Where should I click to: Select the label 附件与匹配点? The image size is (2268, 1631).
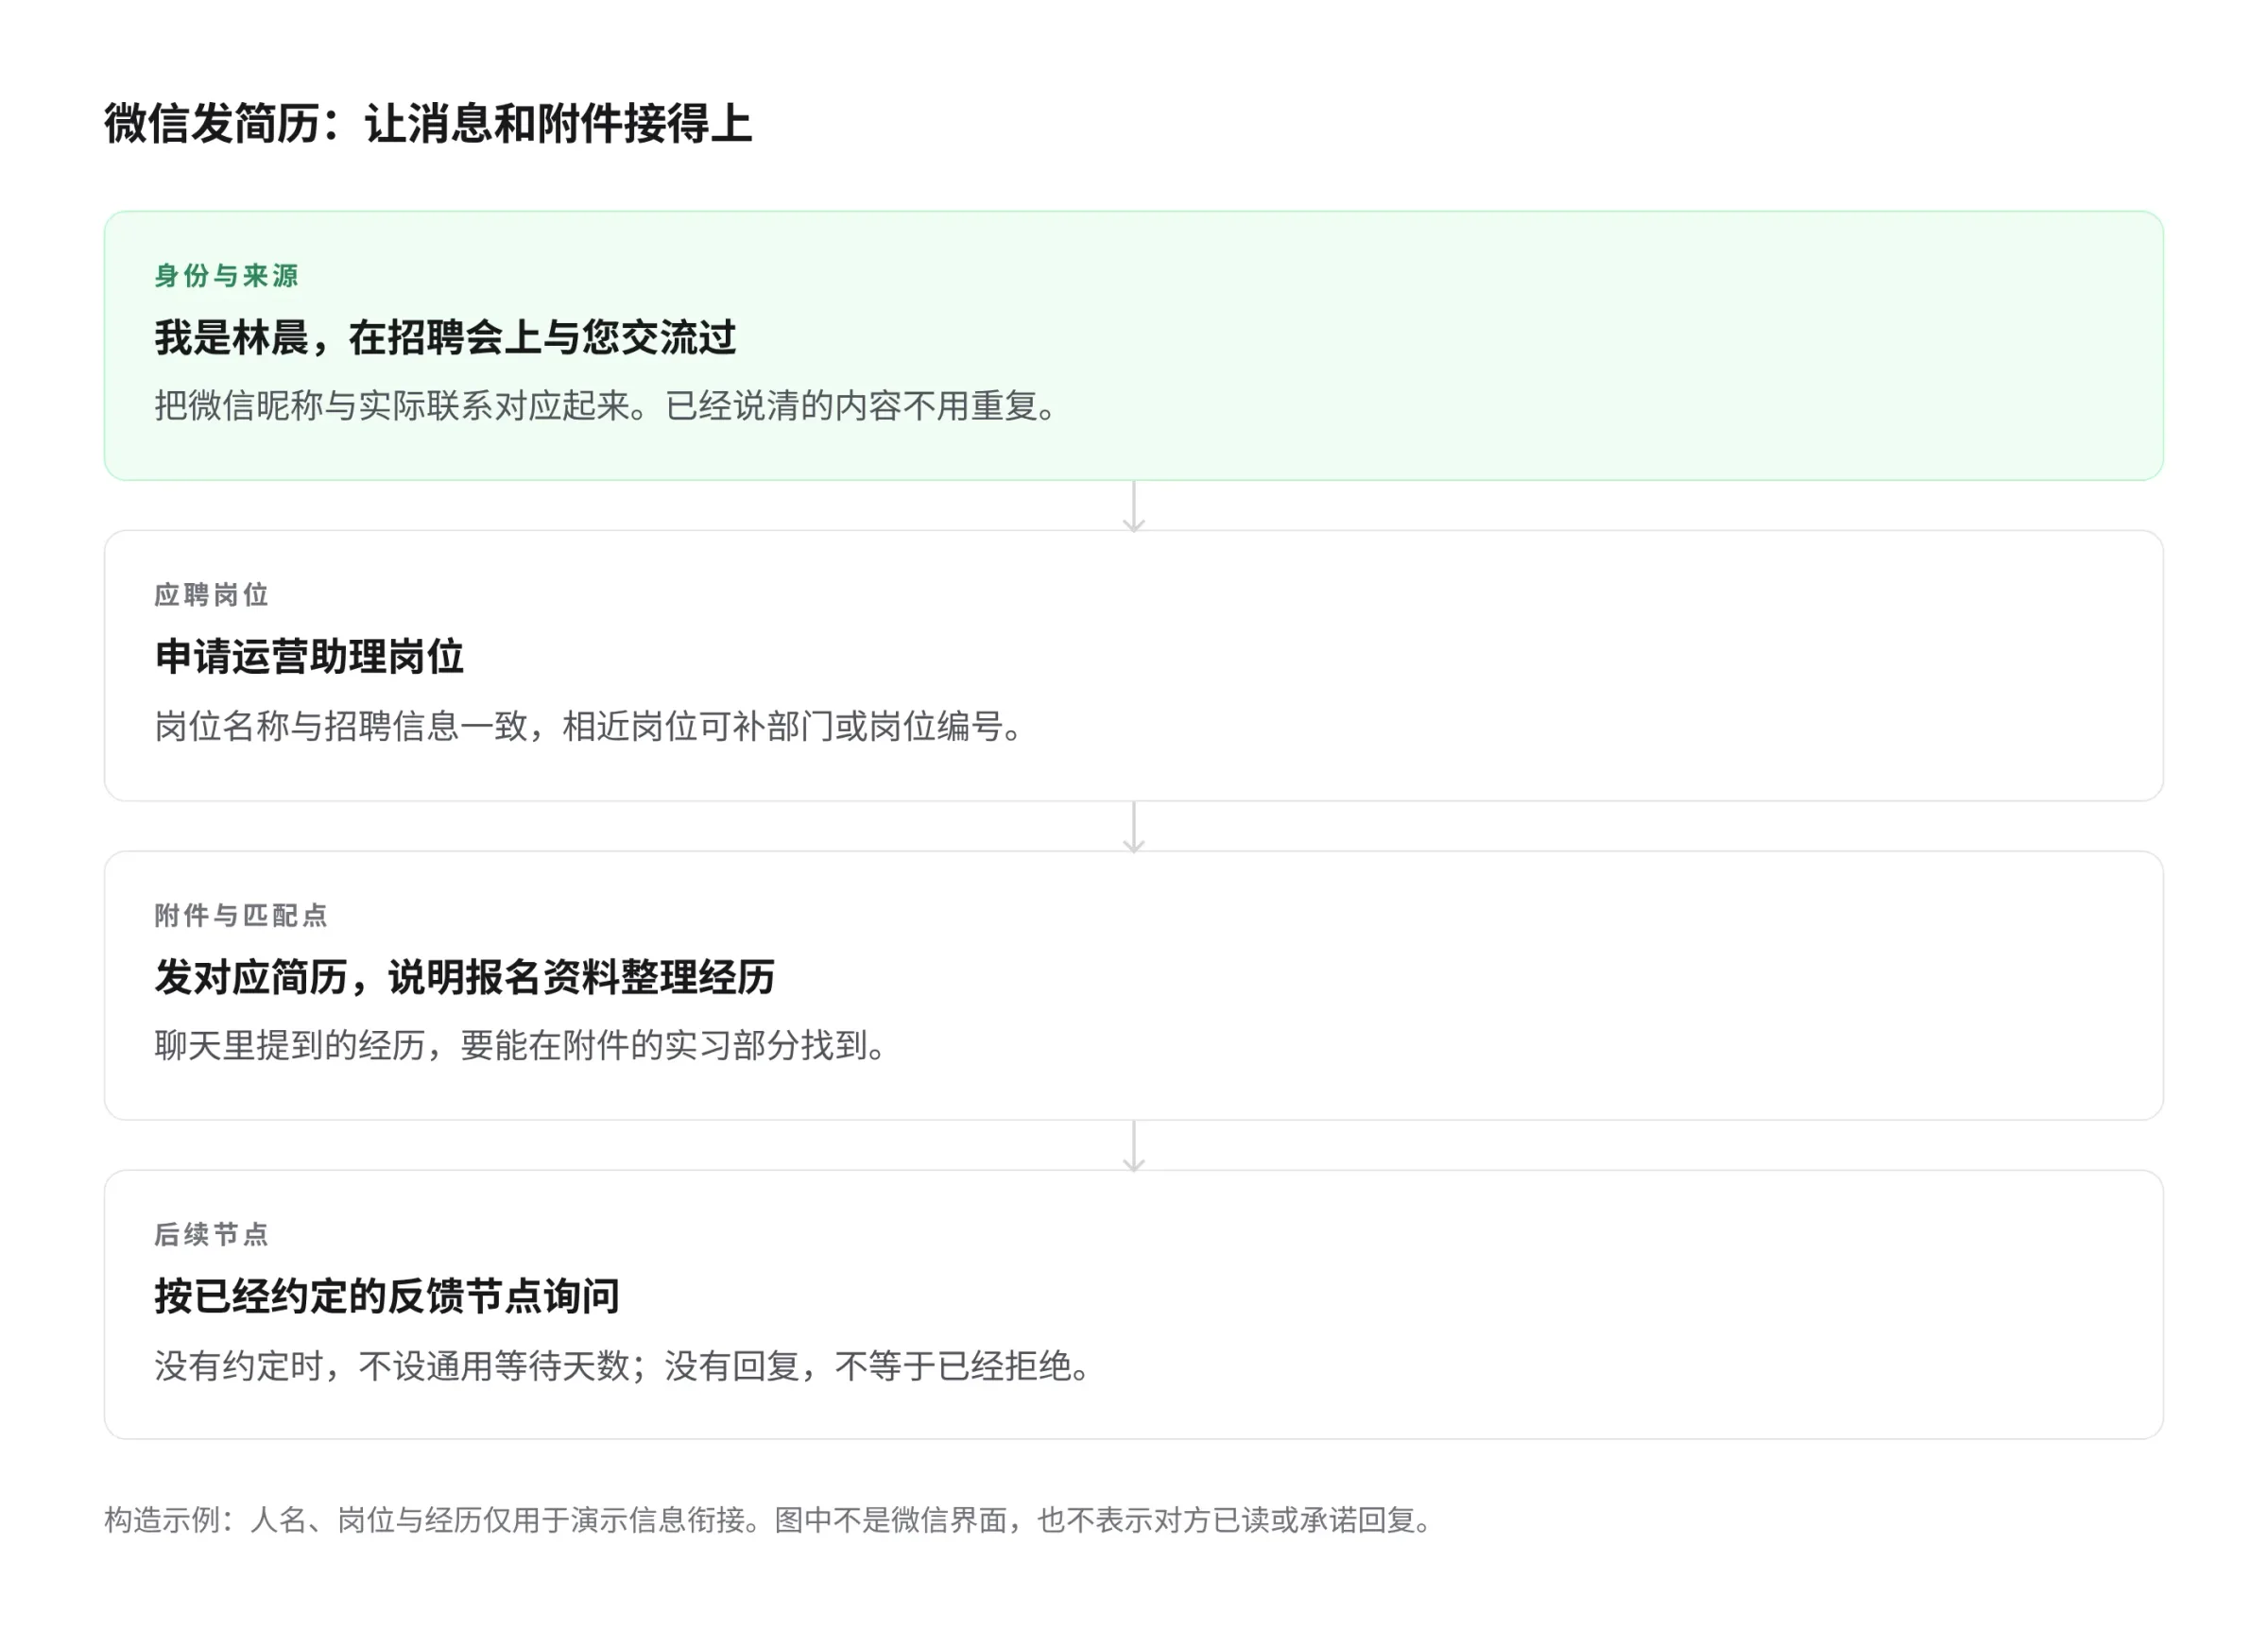[241, 916]
